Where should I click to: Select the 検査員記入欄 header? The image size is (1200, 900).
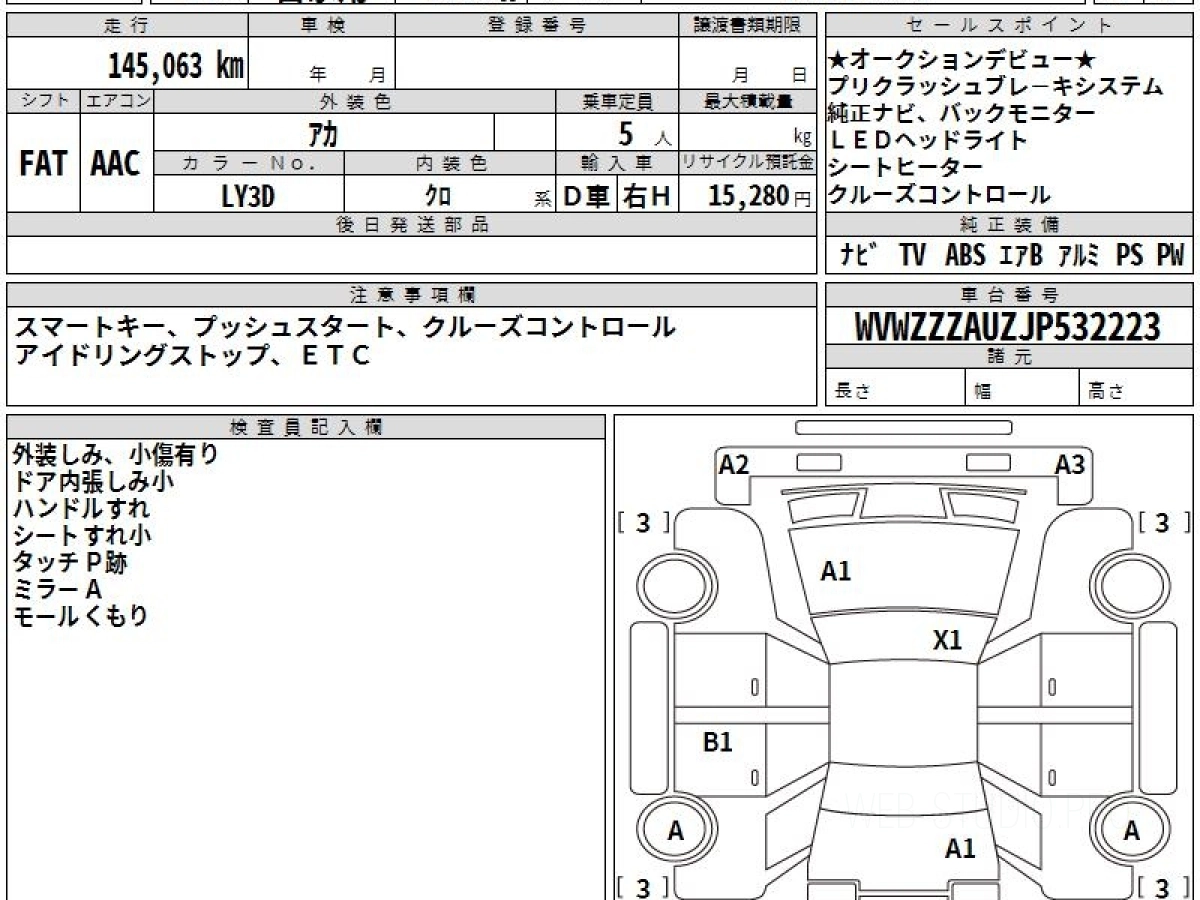coord(306,426)
